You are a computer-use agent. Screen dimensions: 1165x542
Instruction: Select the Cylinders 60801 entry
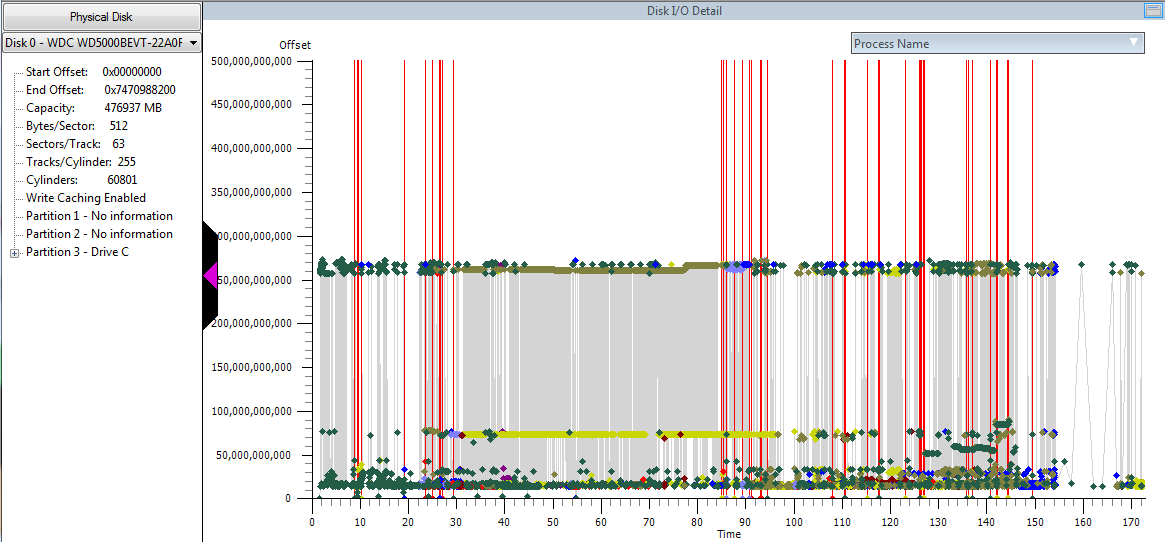(81, 180)
